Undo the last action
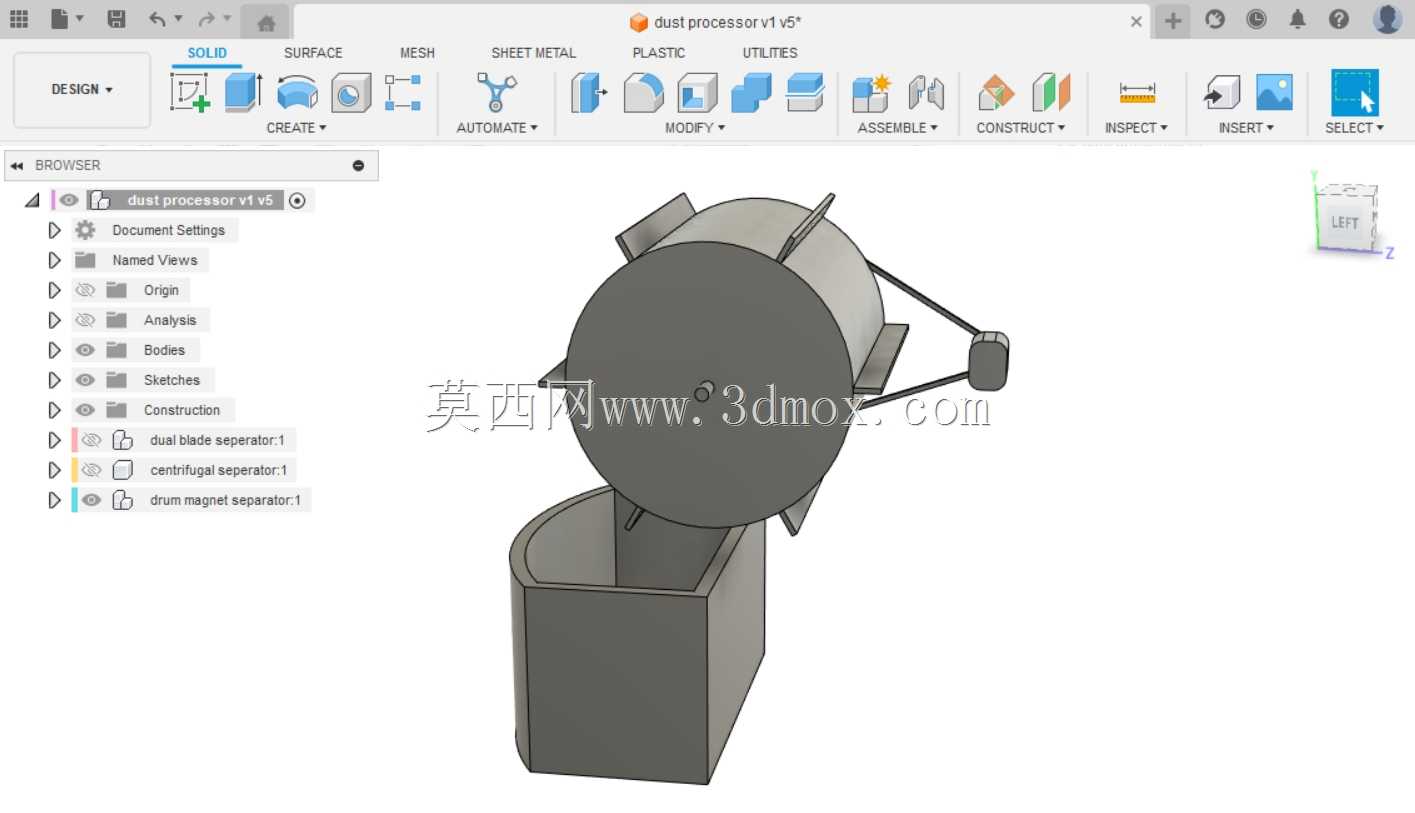 point(158,18)
